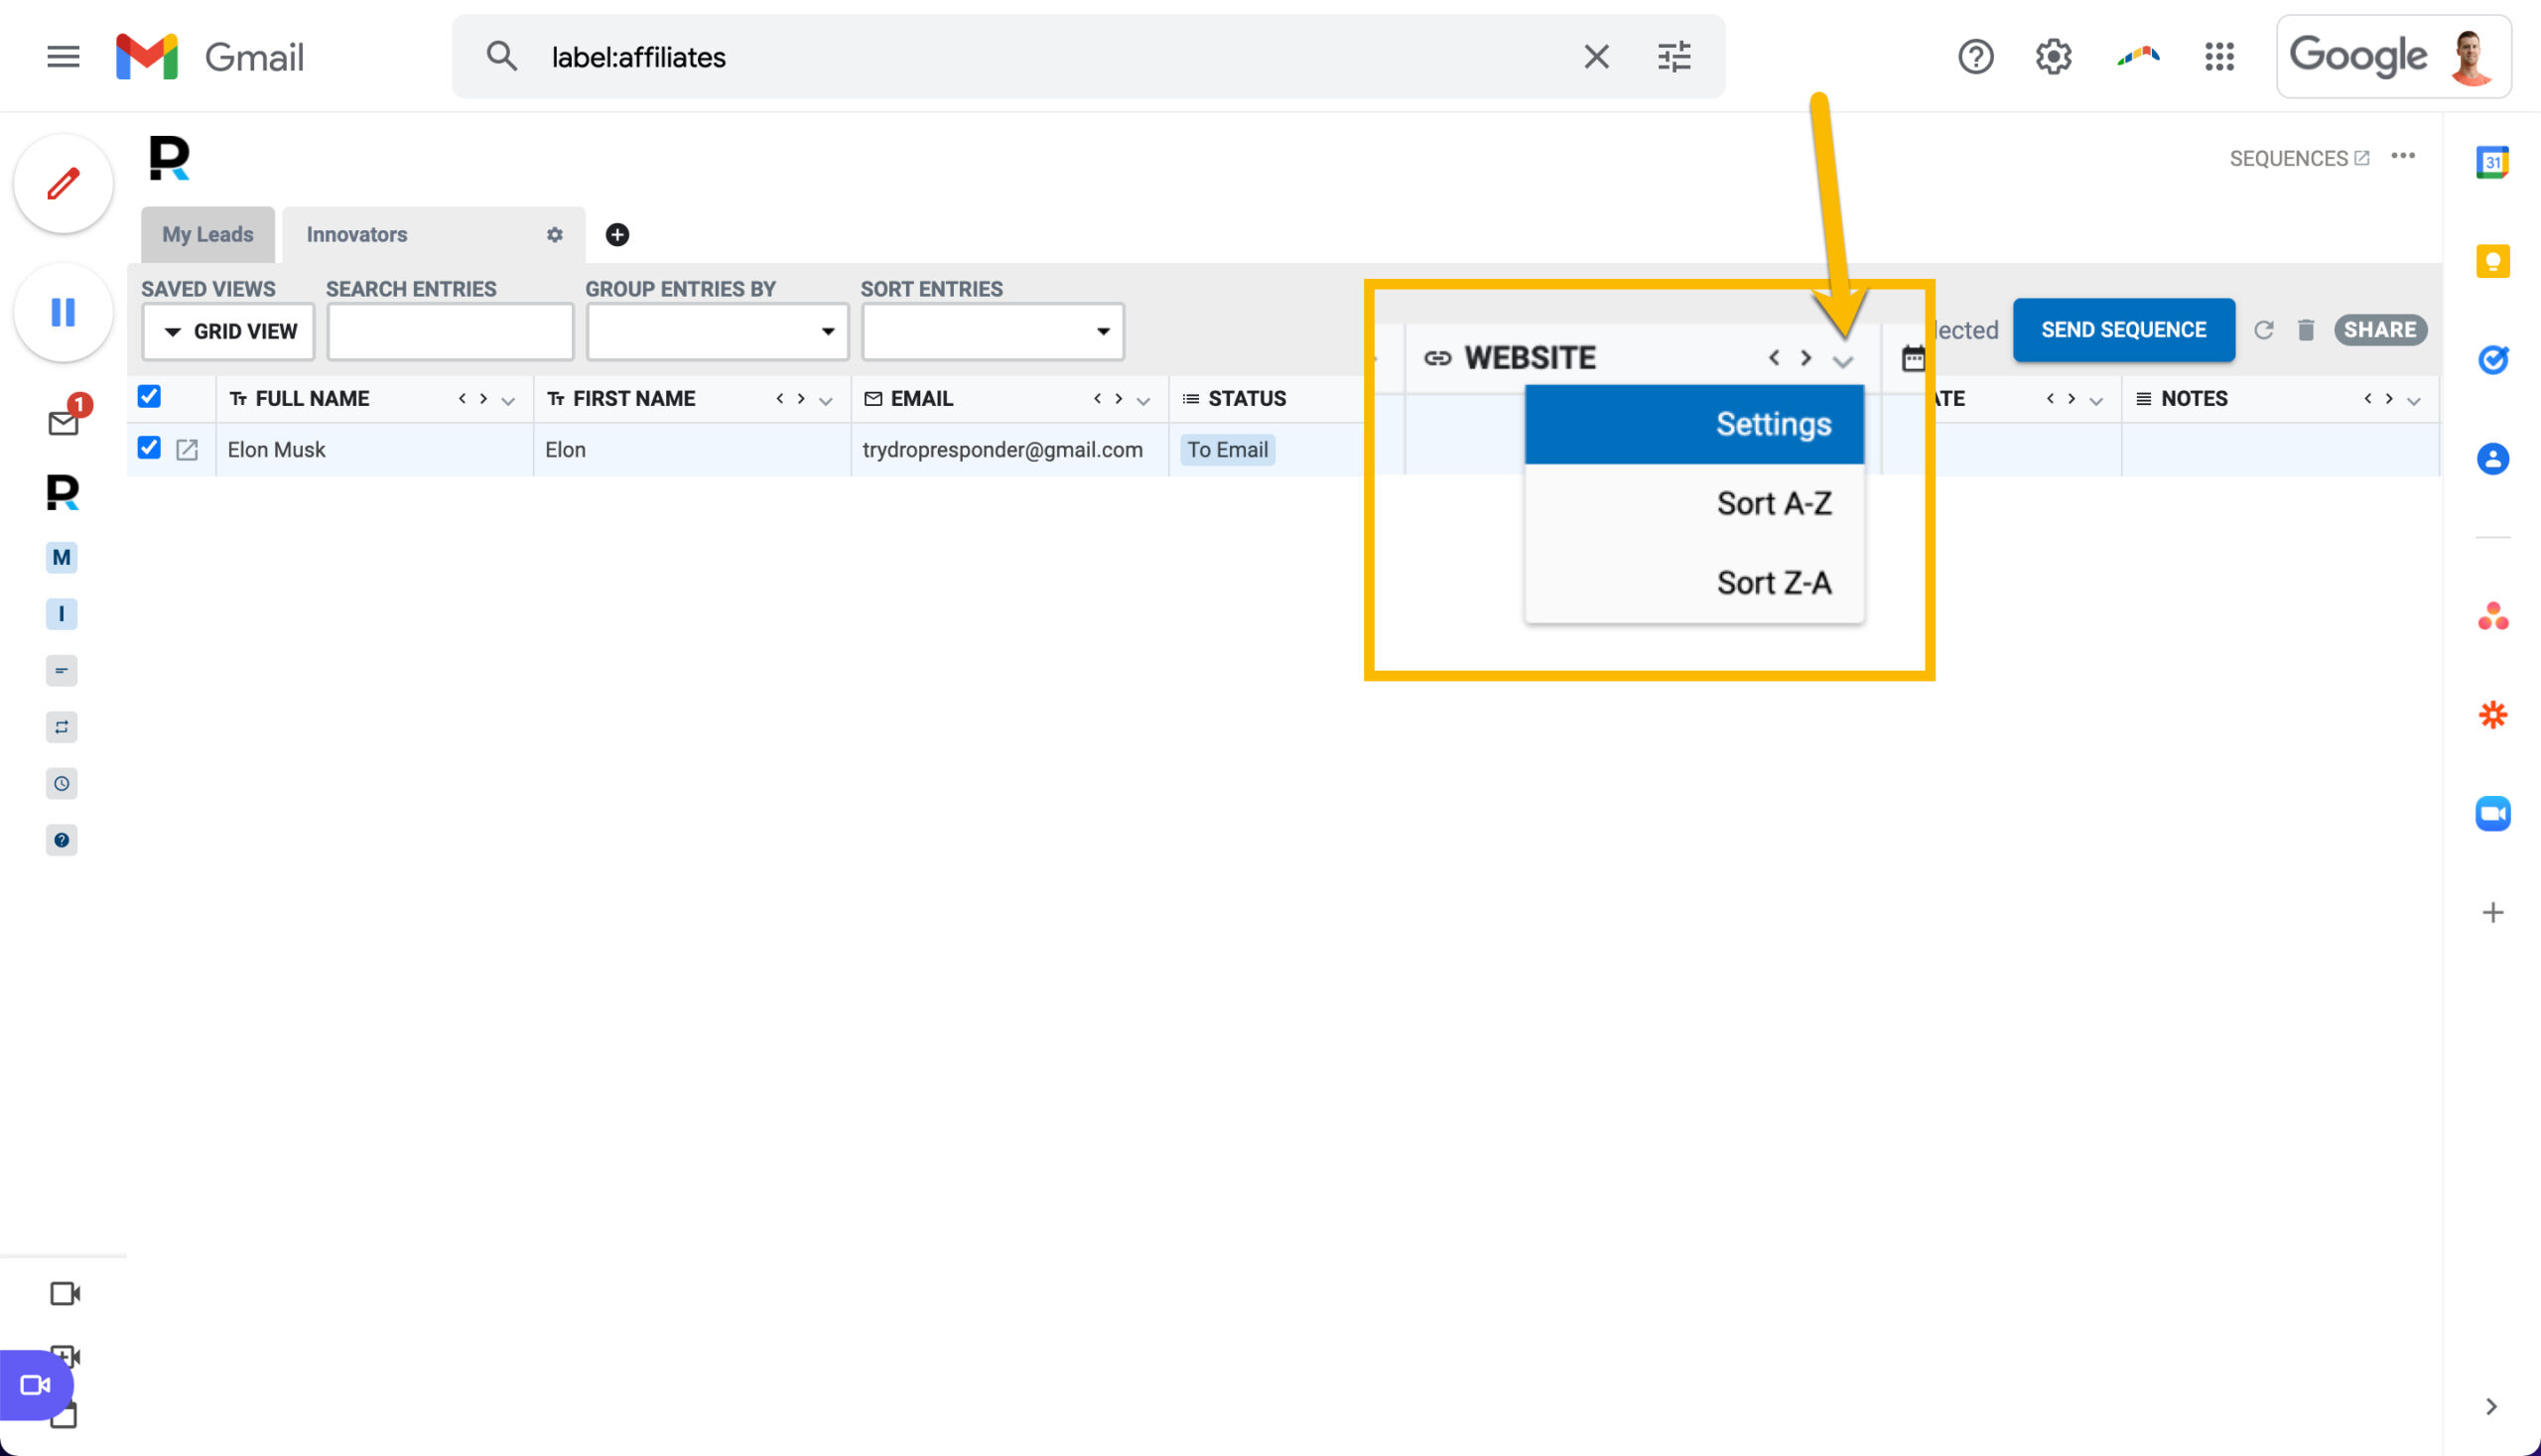This screenshot has width=2541, height=1456.
Task: Open Elon Musk entry details
Action: point(187,450)
